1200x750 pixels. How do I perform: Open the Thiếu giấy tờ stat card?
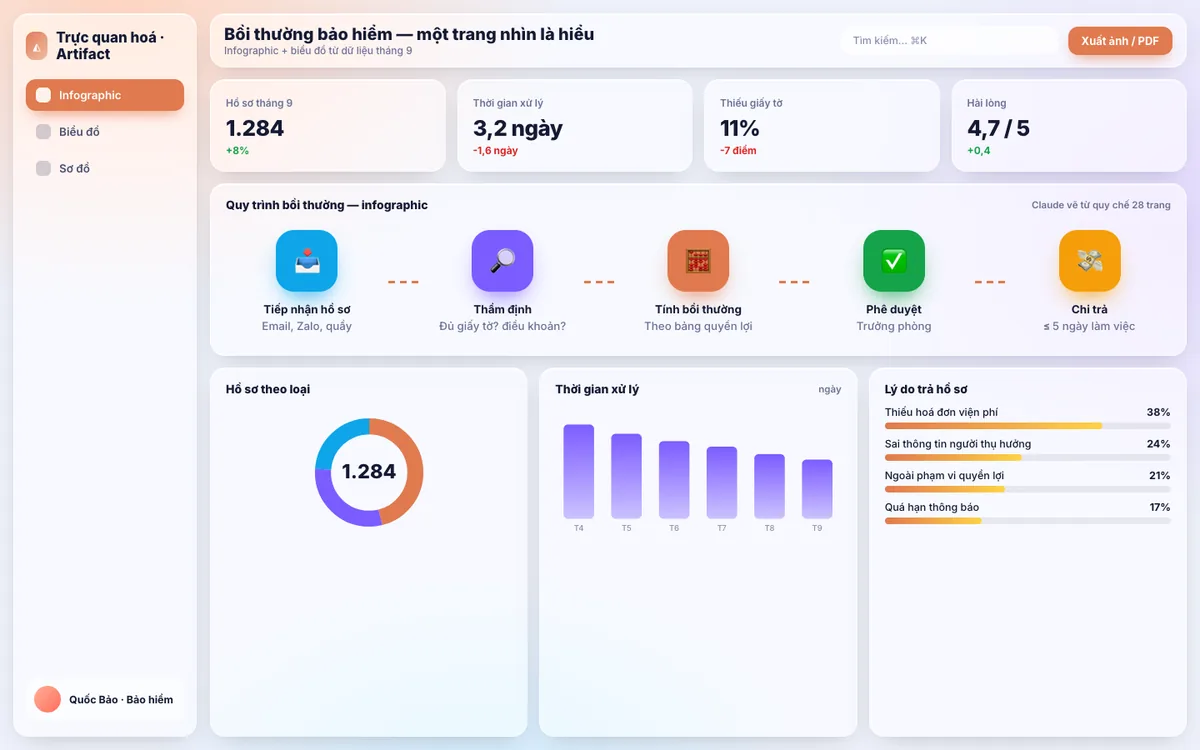click(x=822, y=126)
